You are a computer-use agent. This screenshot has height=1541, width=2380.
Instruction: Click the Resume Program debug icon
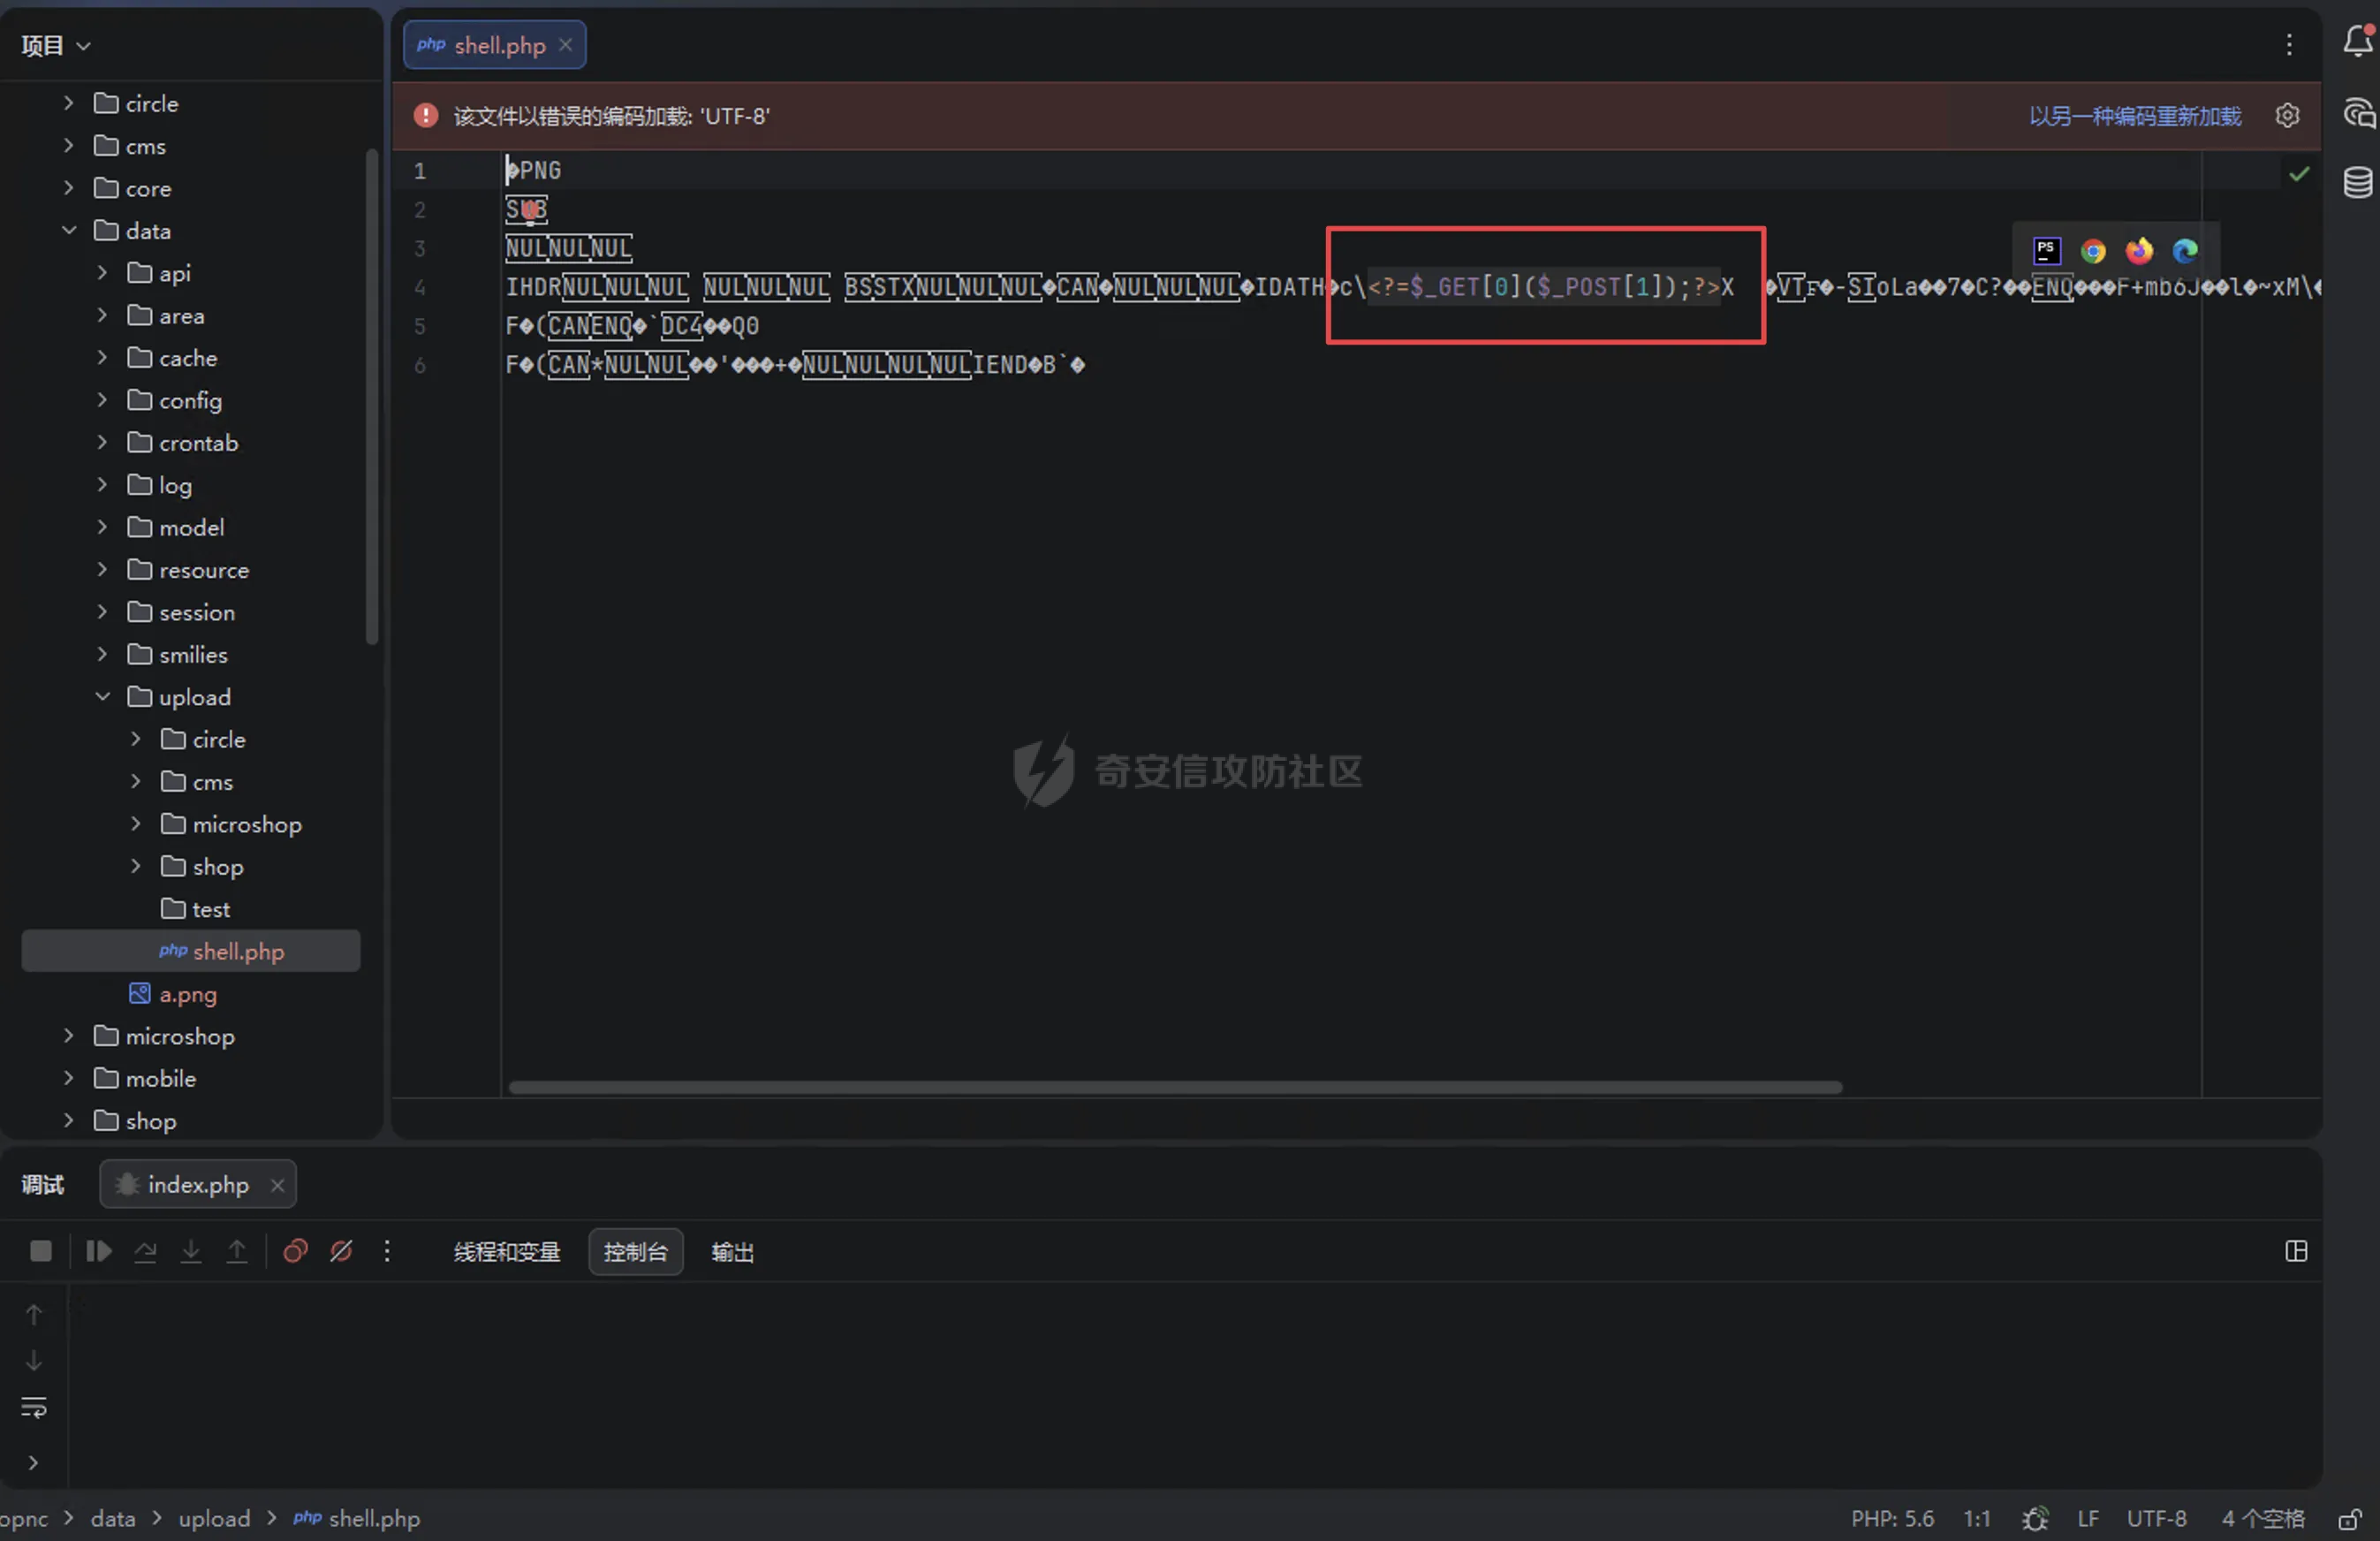point(98,1251)
